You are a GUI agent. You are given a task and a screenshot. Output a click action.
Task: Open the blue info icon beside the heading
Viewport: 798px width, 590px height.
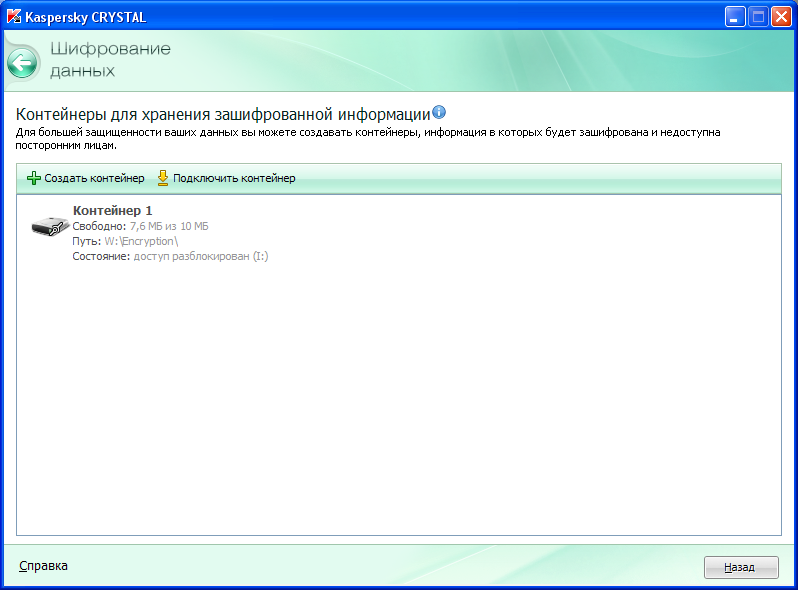(439, 112)
